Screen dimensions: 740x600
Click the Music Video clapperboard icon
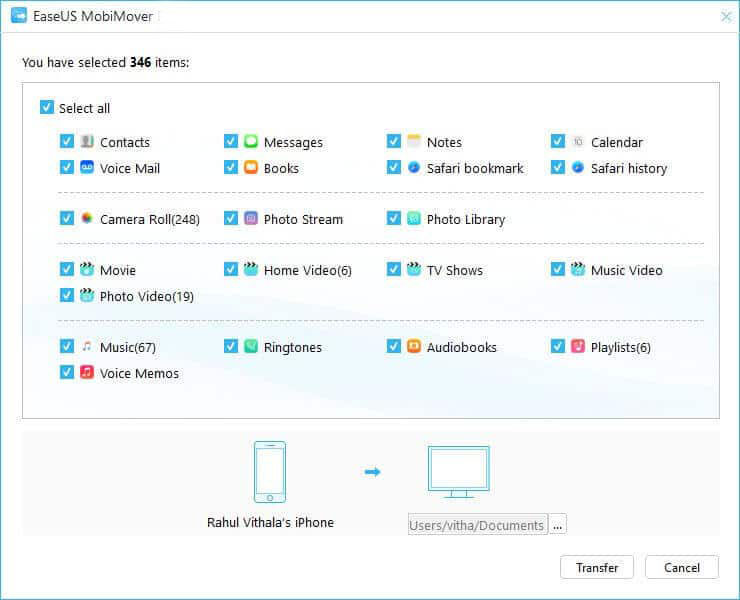point(578,269)
